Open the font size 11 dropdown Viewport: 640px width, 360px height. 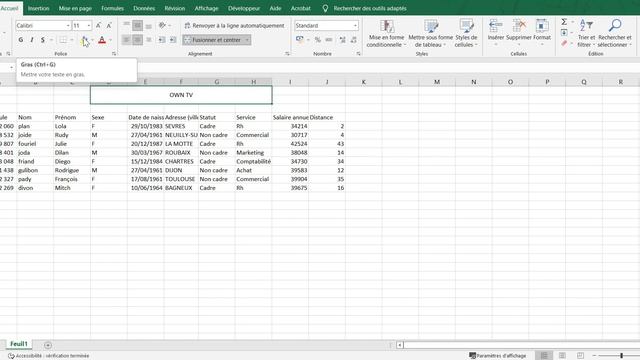[89, 25]
